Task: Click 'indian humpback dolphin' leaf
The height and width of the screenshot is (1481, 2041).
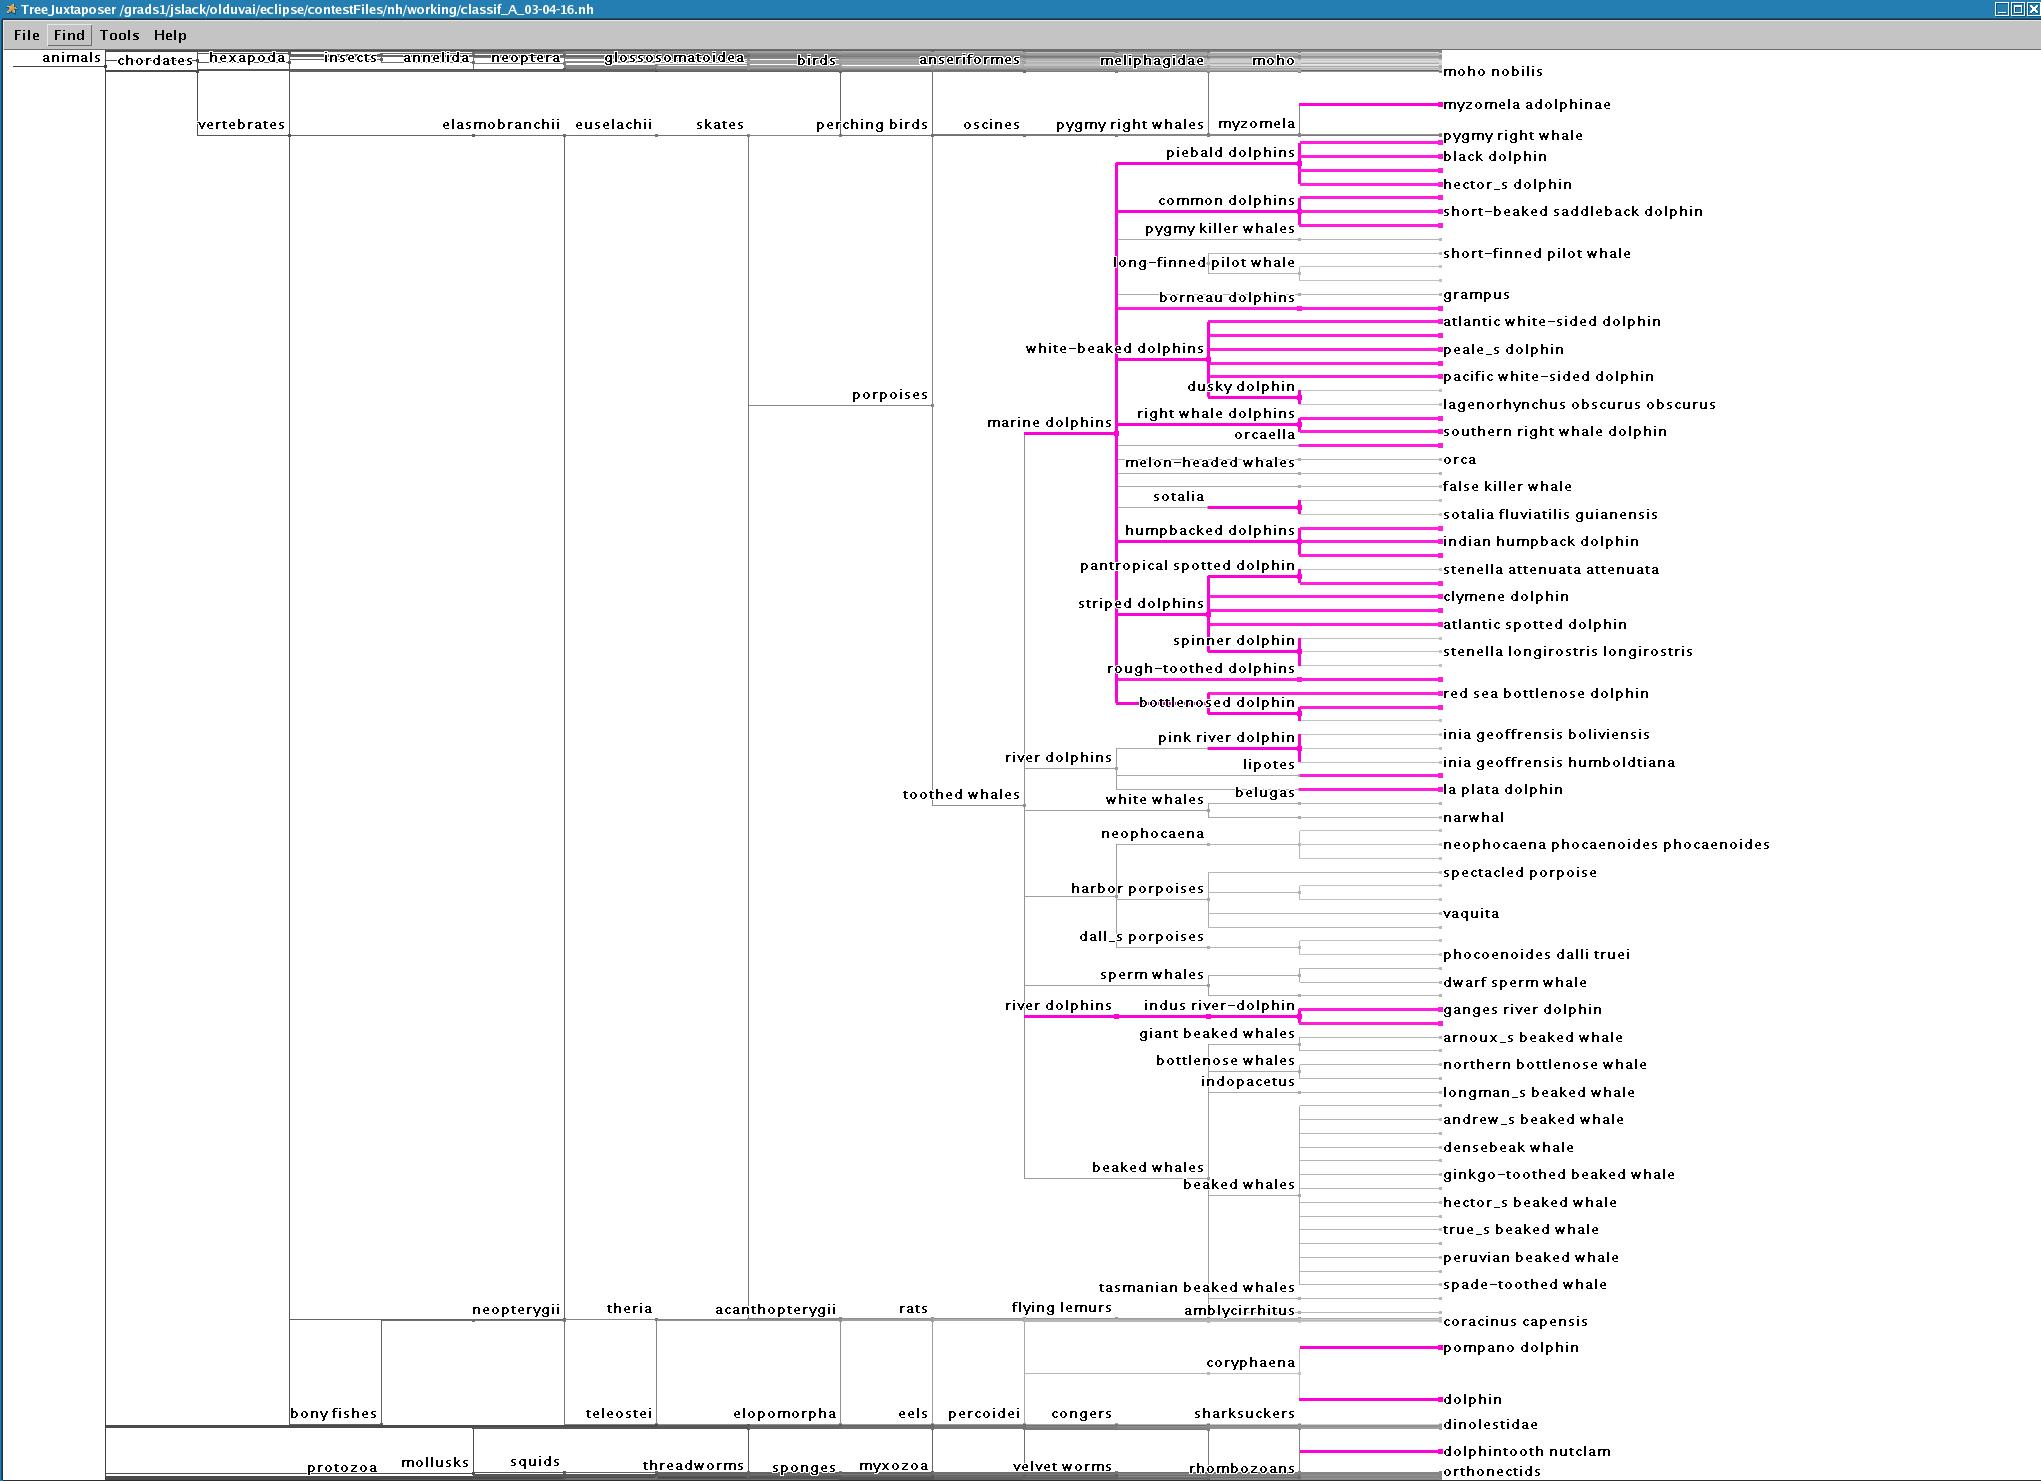Action: pos(1541,542)
